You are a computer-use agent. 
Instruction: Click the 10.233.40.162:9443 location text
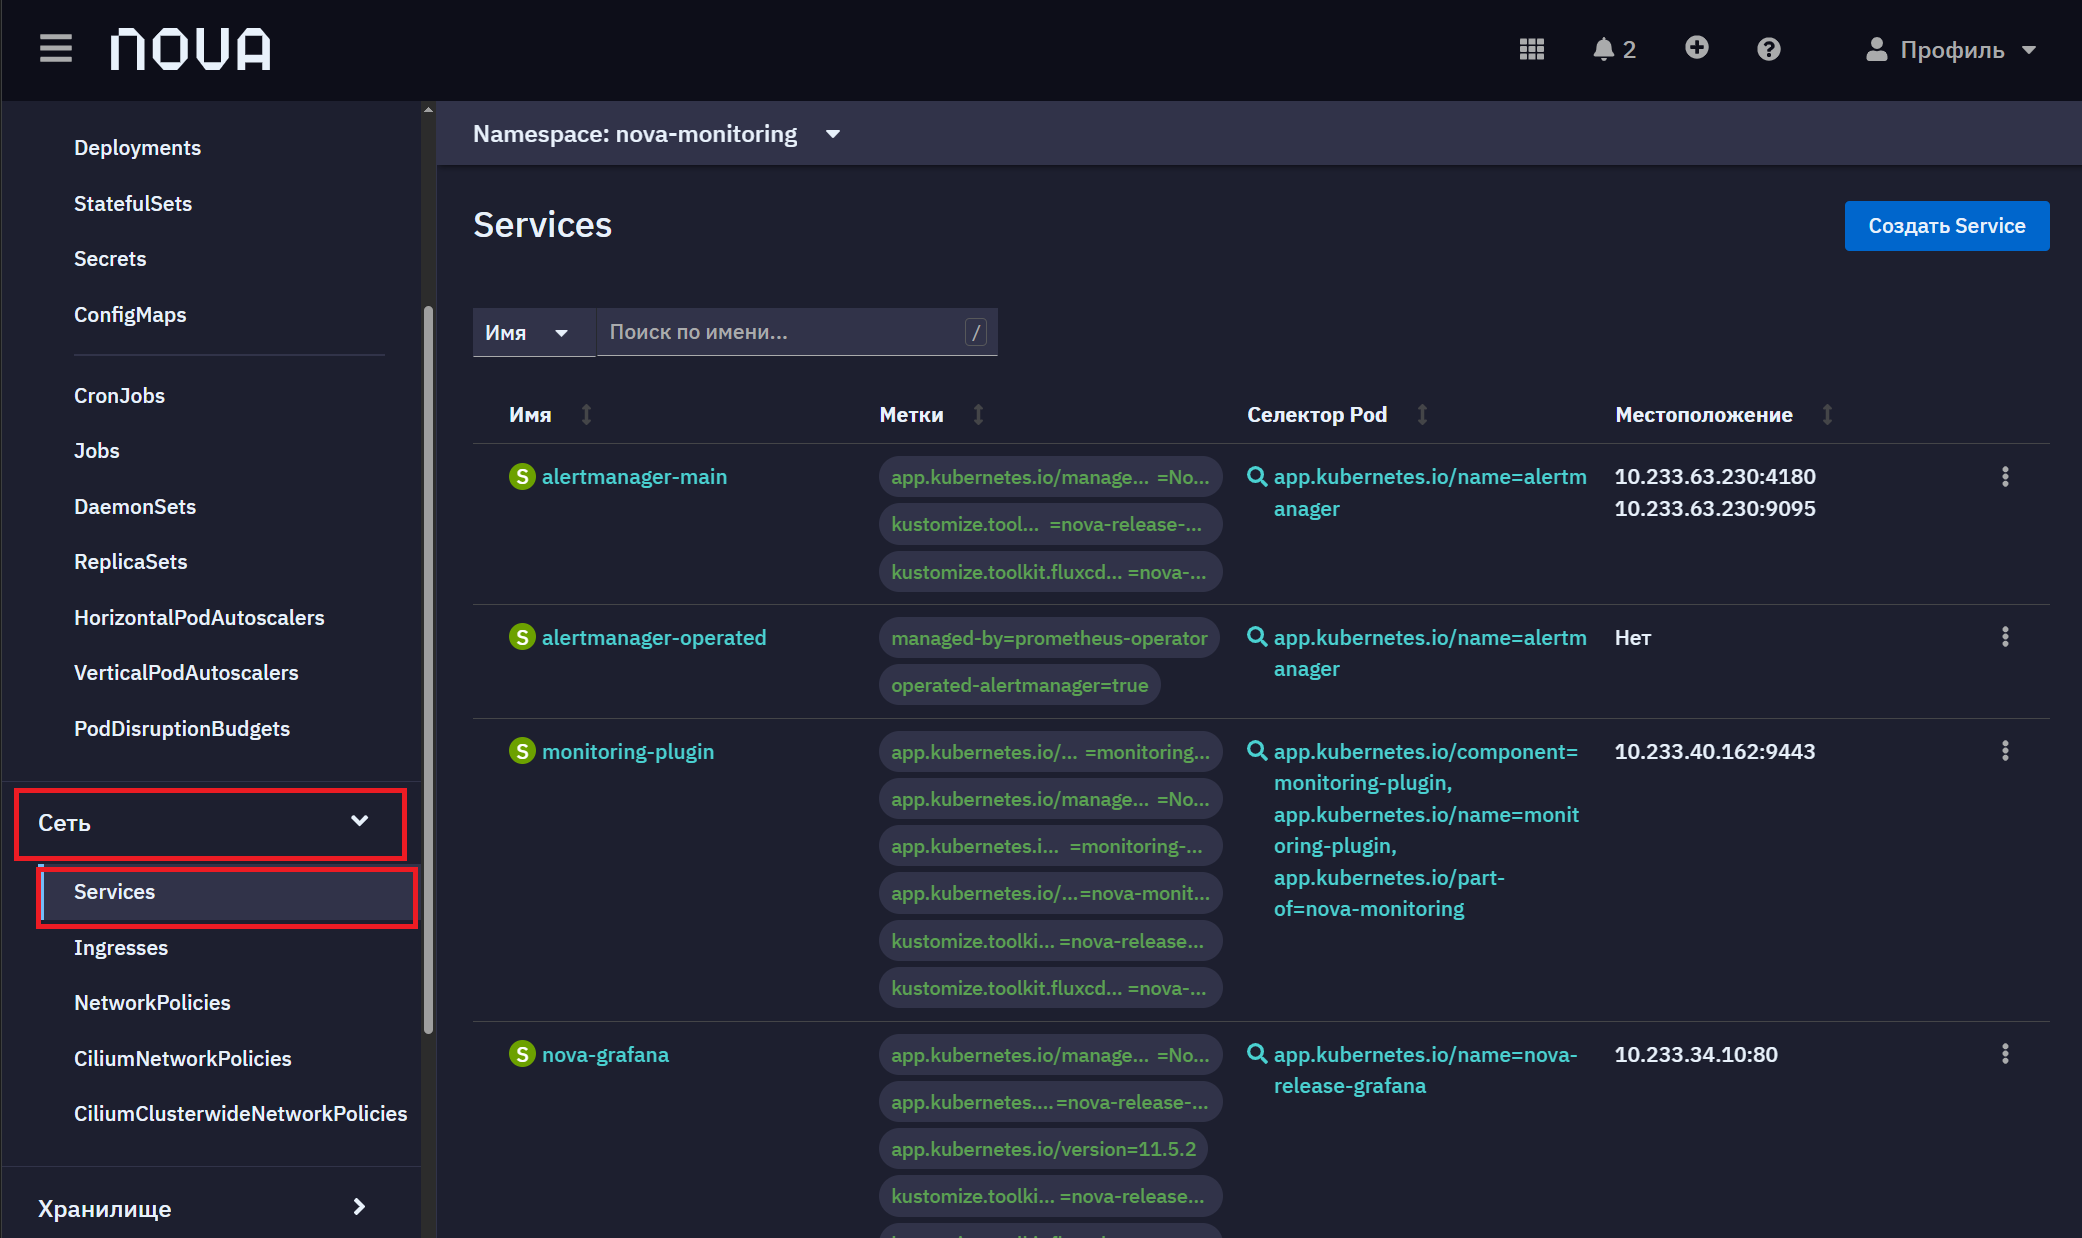coord(1714,752)
